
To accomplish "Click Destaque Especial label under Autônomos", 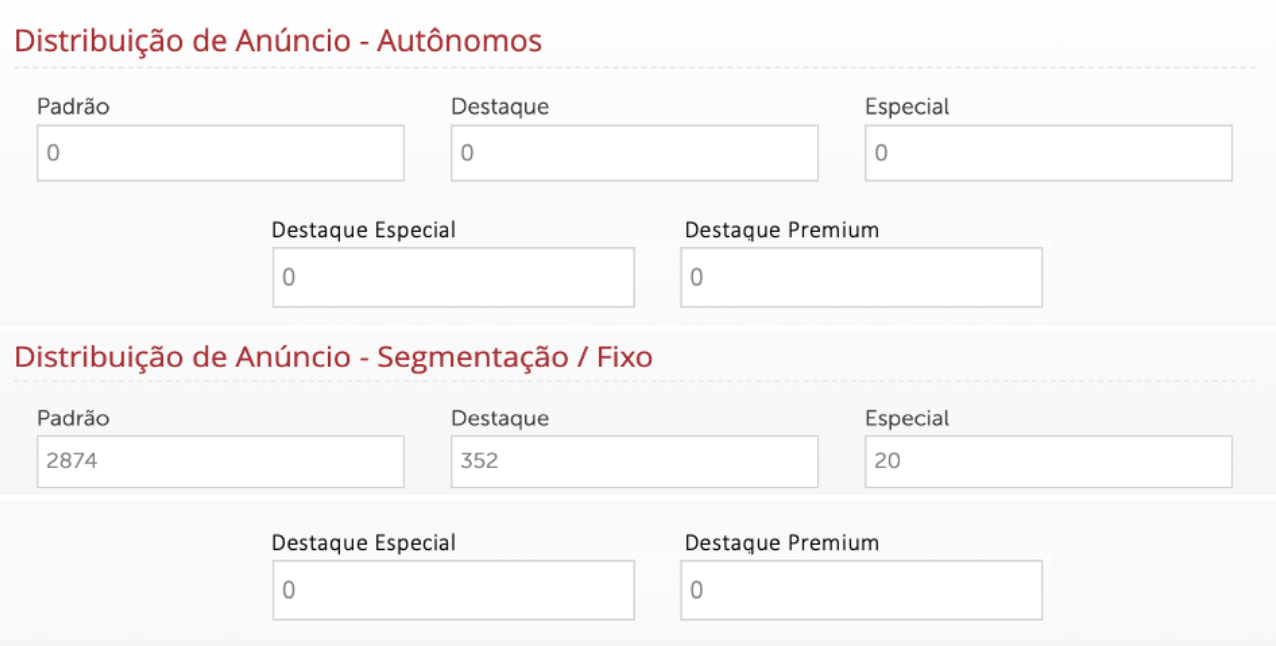I will 363,230.
